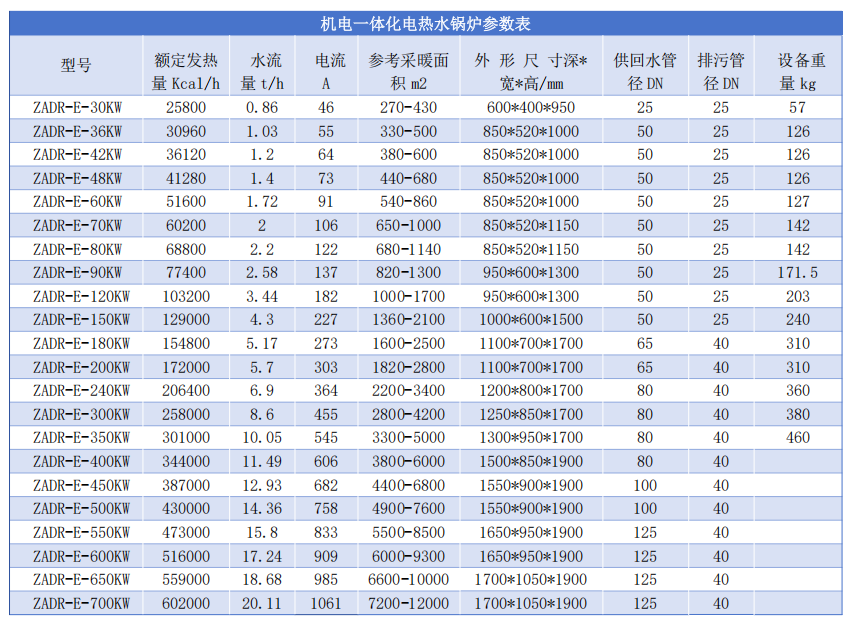Select the water flow value 10.05
854x622 pixels.
click(x=262, y=438)
